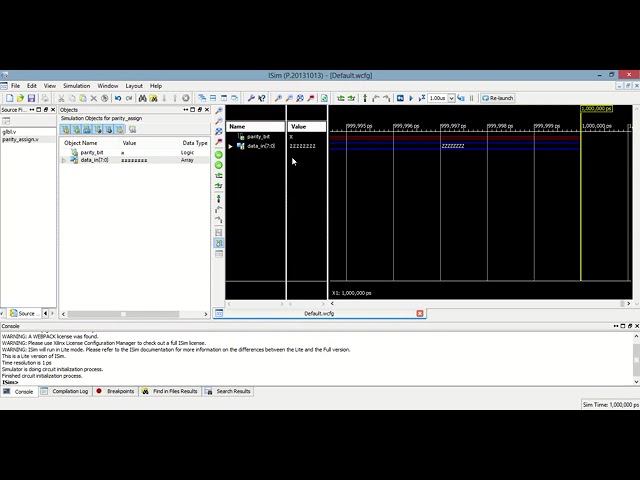
Task: Click the Find in Files binoculars icon
Action: click(x=153, y=98)
